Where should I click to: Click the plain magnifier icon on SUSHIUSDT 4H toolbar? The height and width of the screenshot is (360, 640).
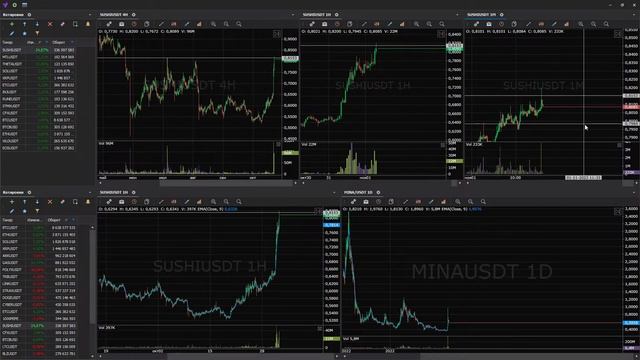(239, 24)
